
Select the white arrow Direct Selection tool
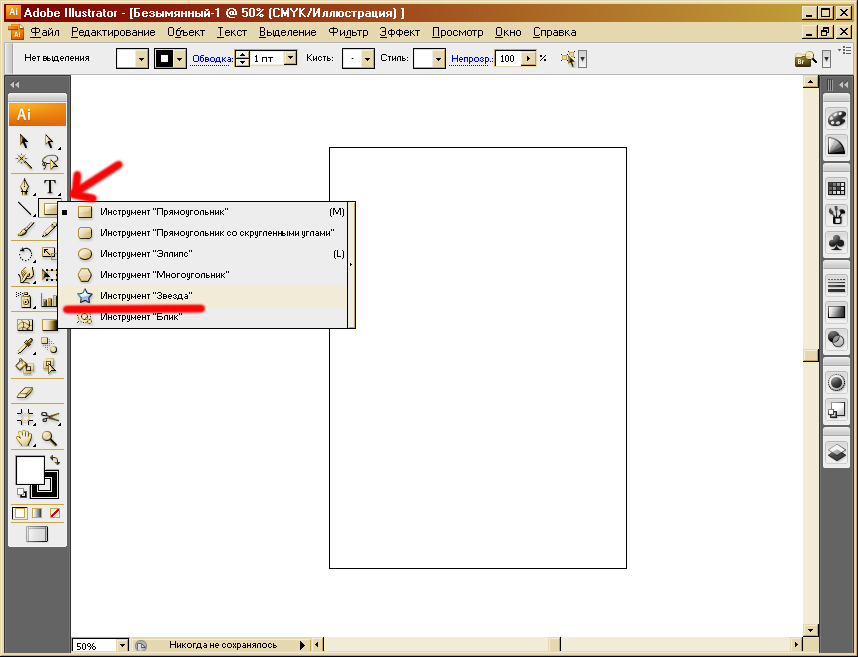(x=49, y=141)
